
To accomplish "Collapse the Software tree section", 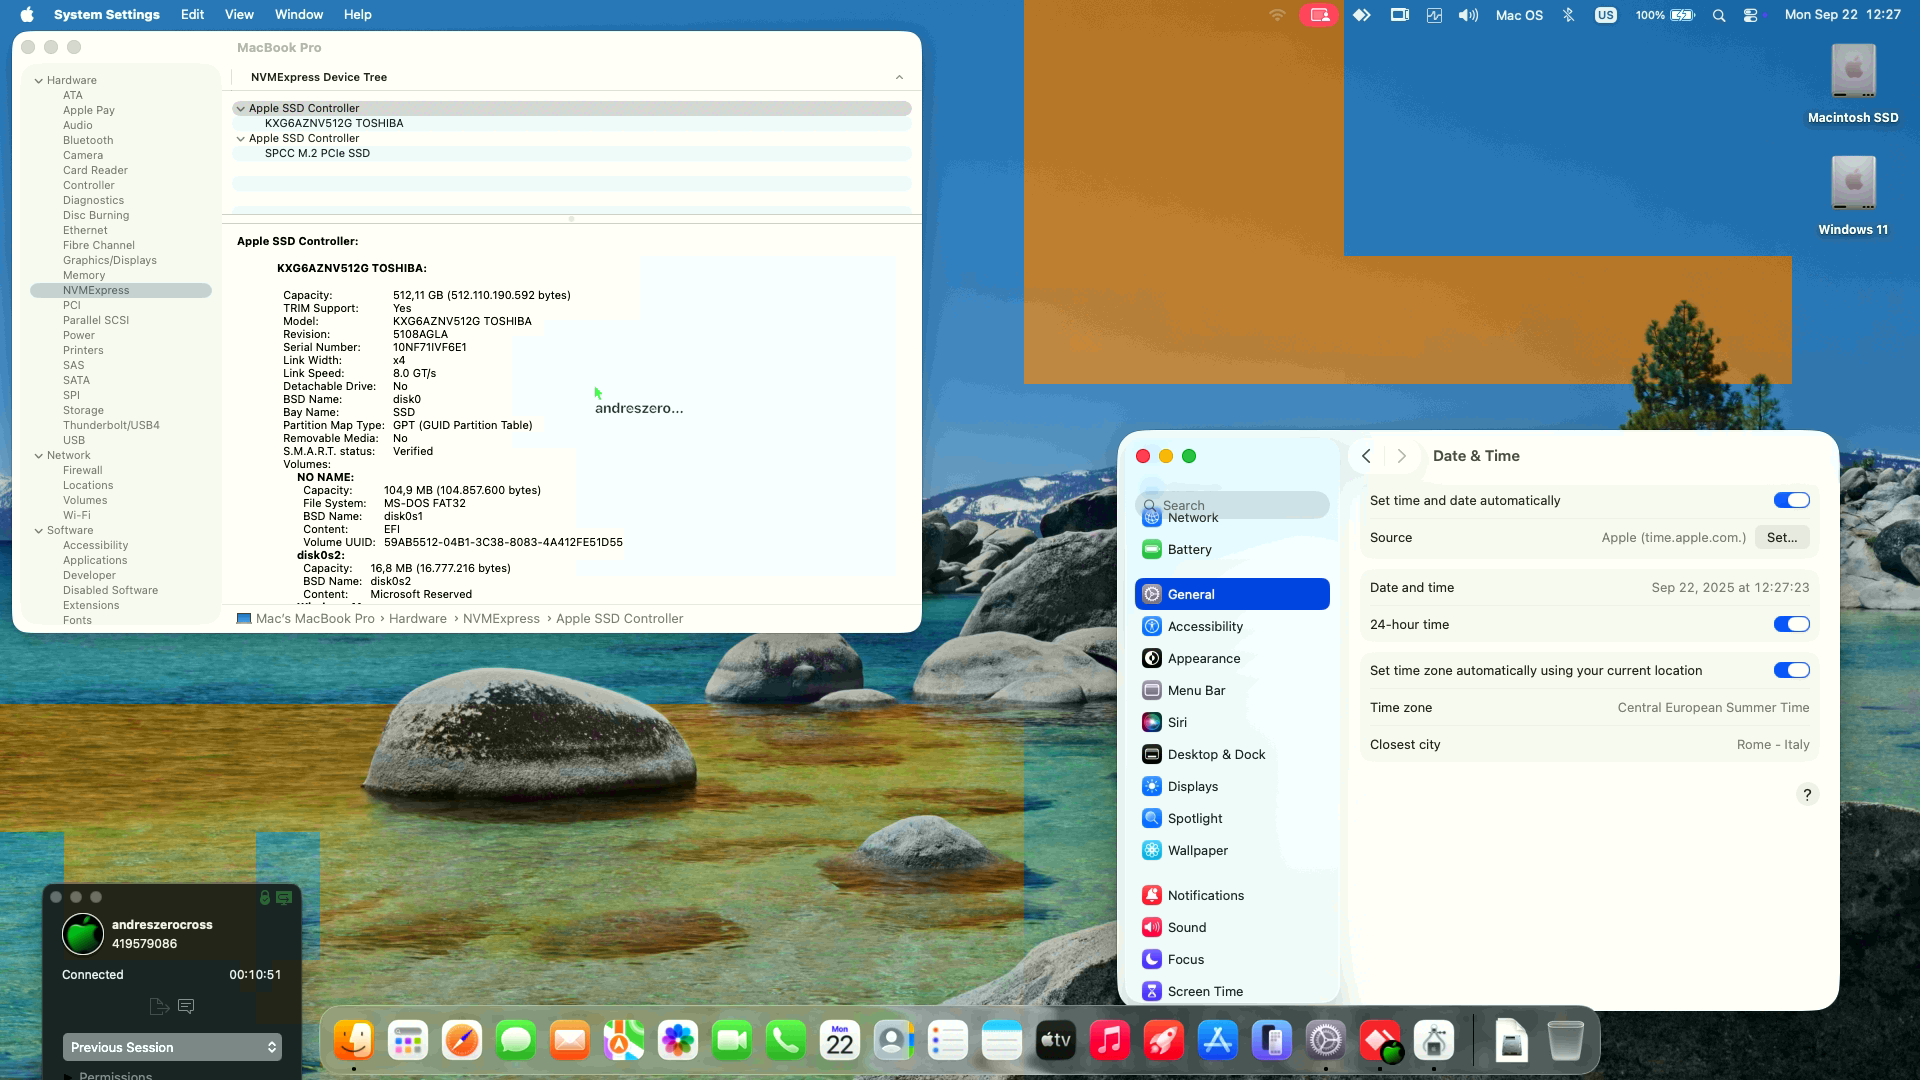I will tap(38, 530).
